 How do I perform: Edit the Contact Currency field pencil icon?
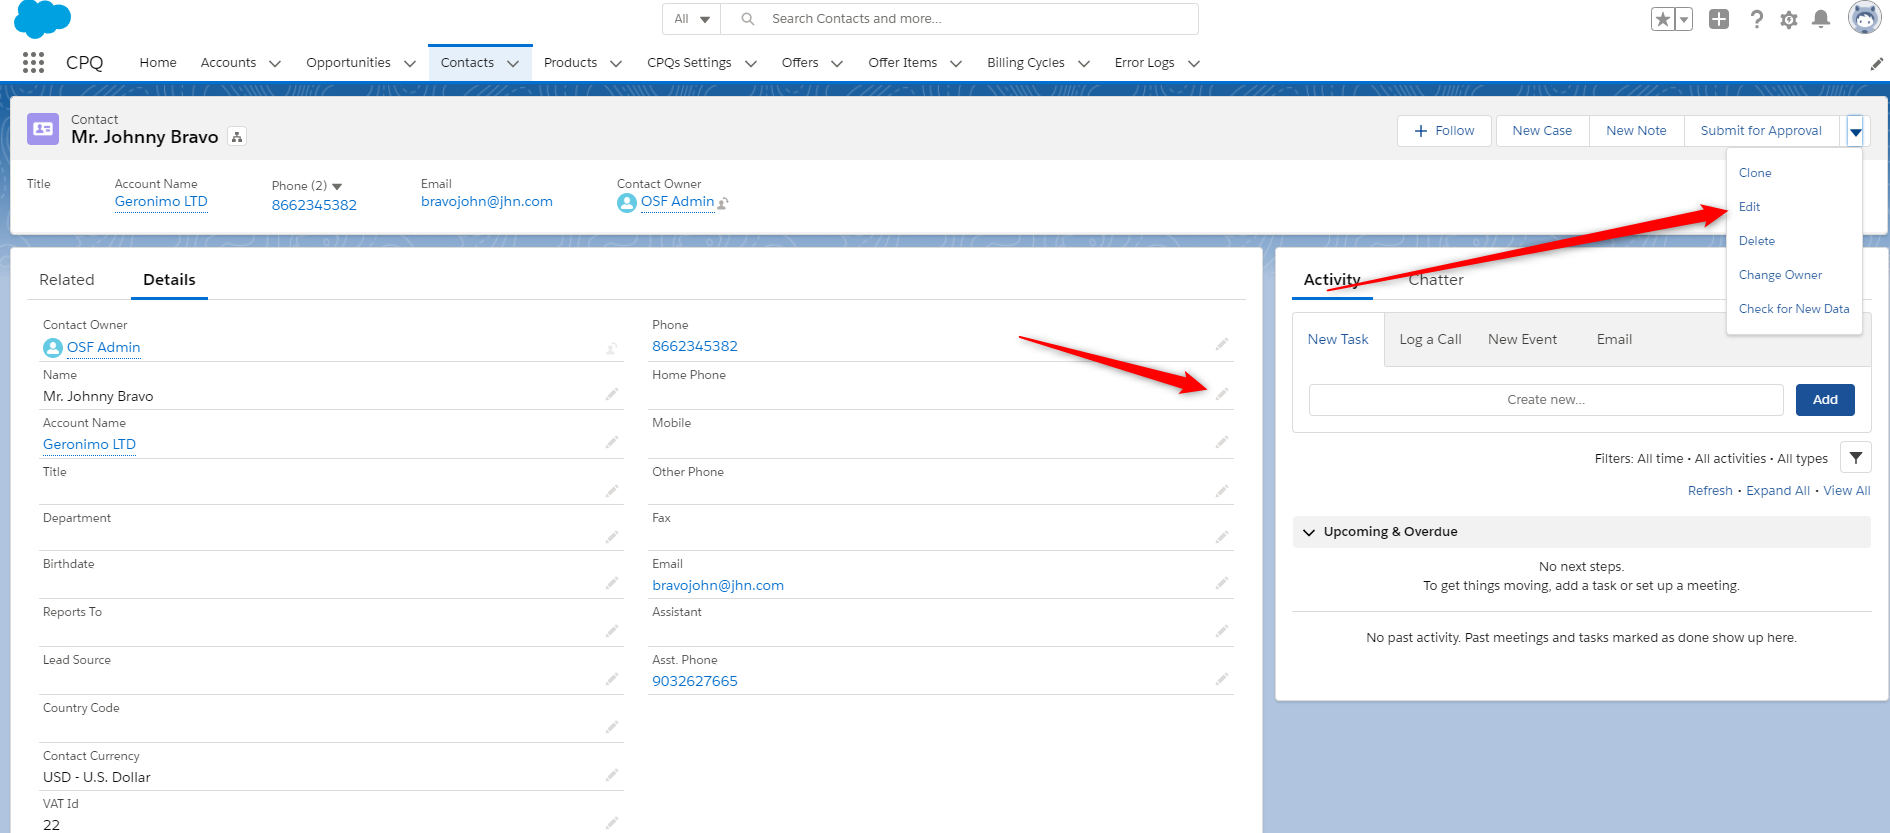pyautogui.click(x=612, y=775)
